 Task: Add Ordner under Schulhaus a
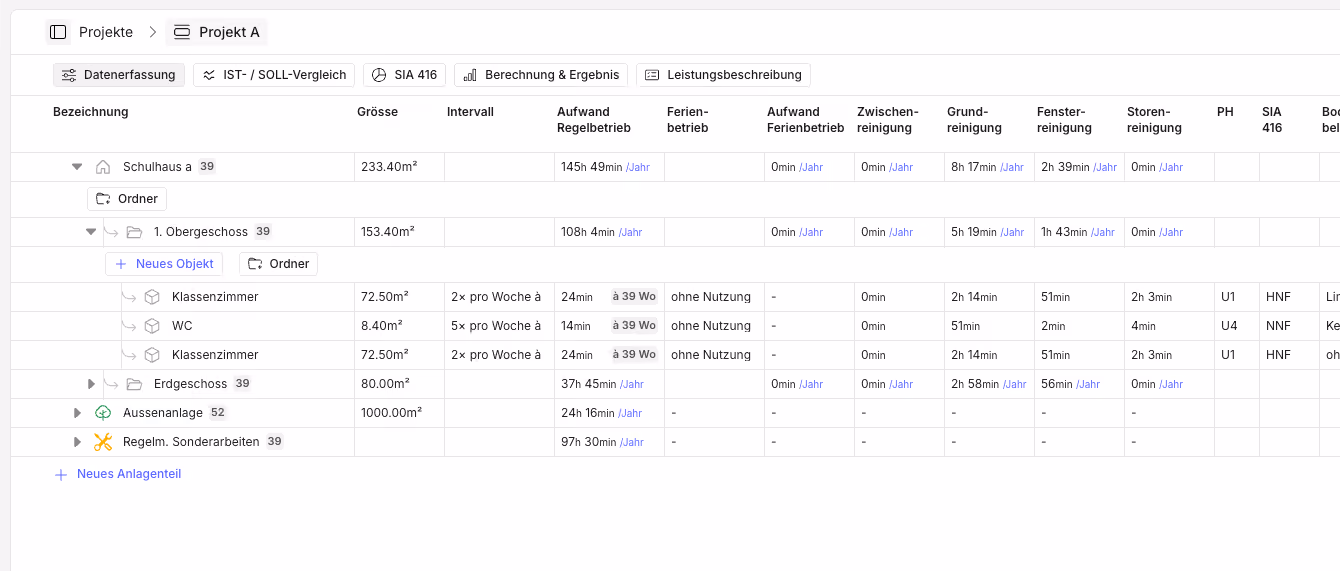coord(127,199)
